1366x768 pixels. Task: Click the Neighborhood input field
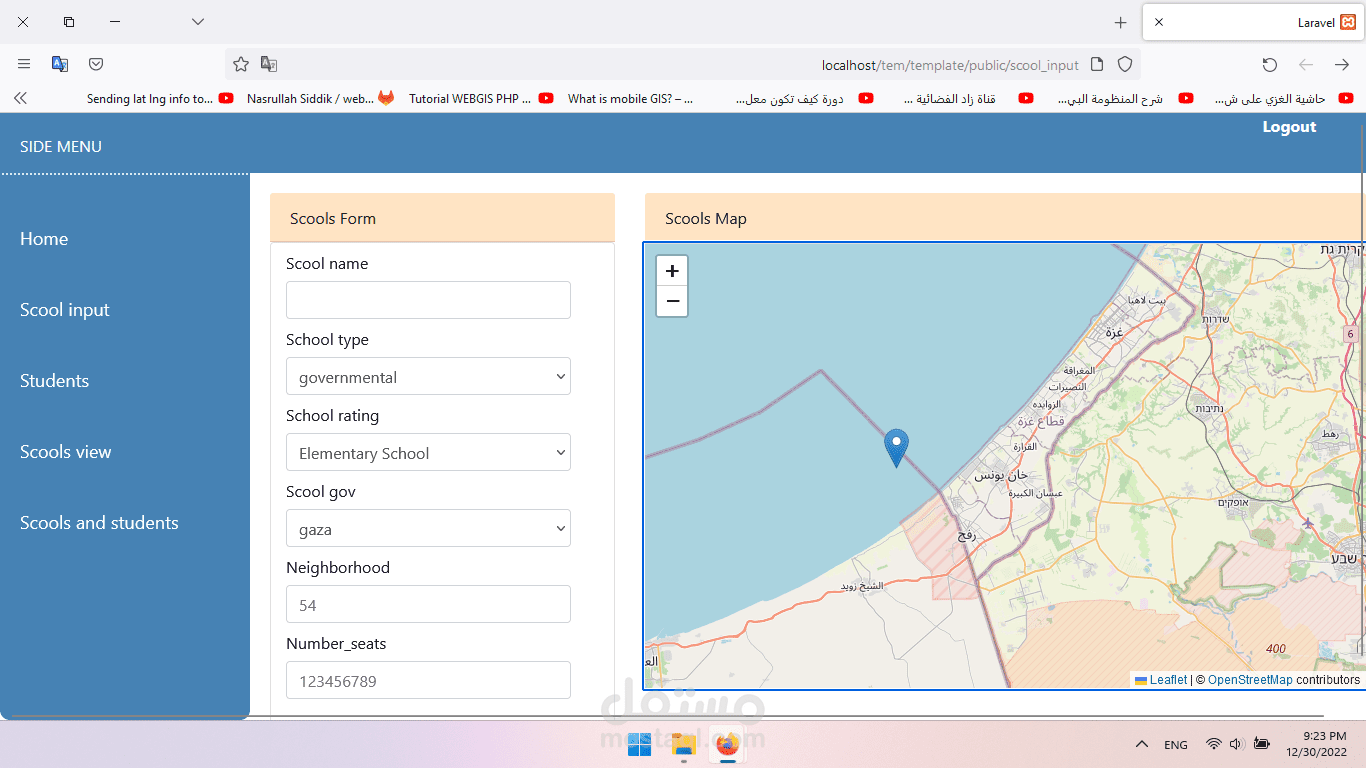428,605
